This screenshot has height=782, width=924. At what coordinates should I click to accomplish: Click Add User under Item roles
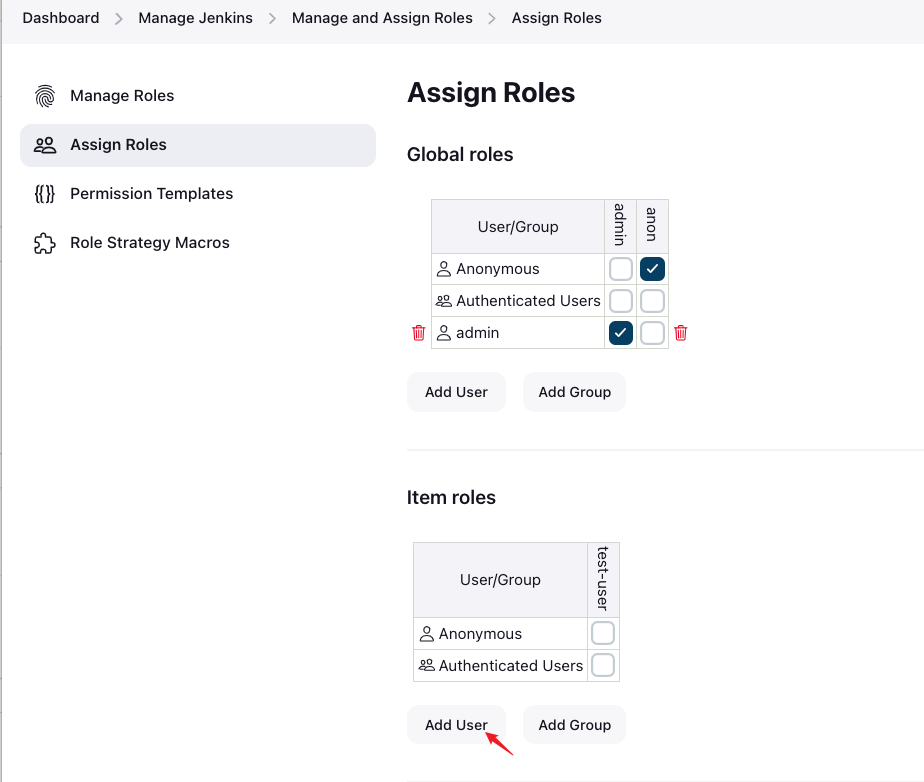(x=457, y=725)
